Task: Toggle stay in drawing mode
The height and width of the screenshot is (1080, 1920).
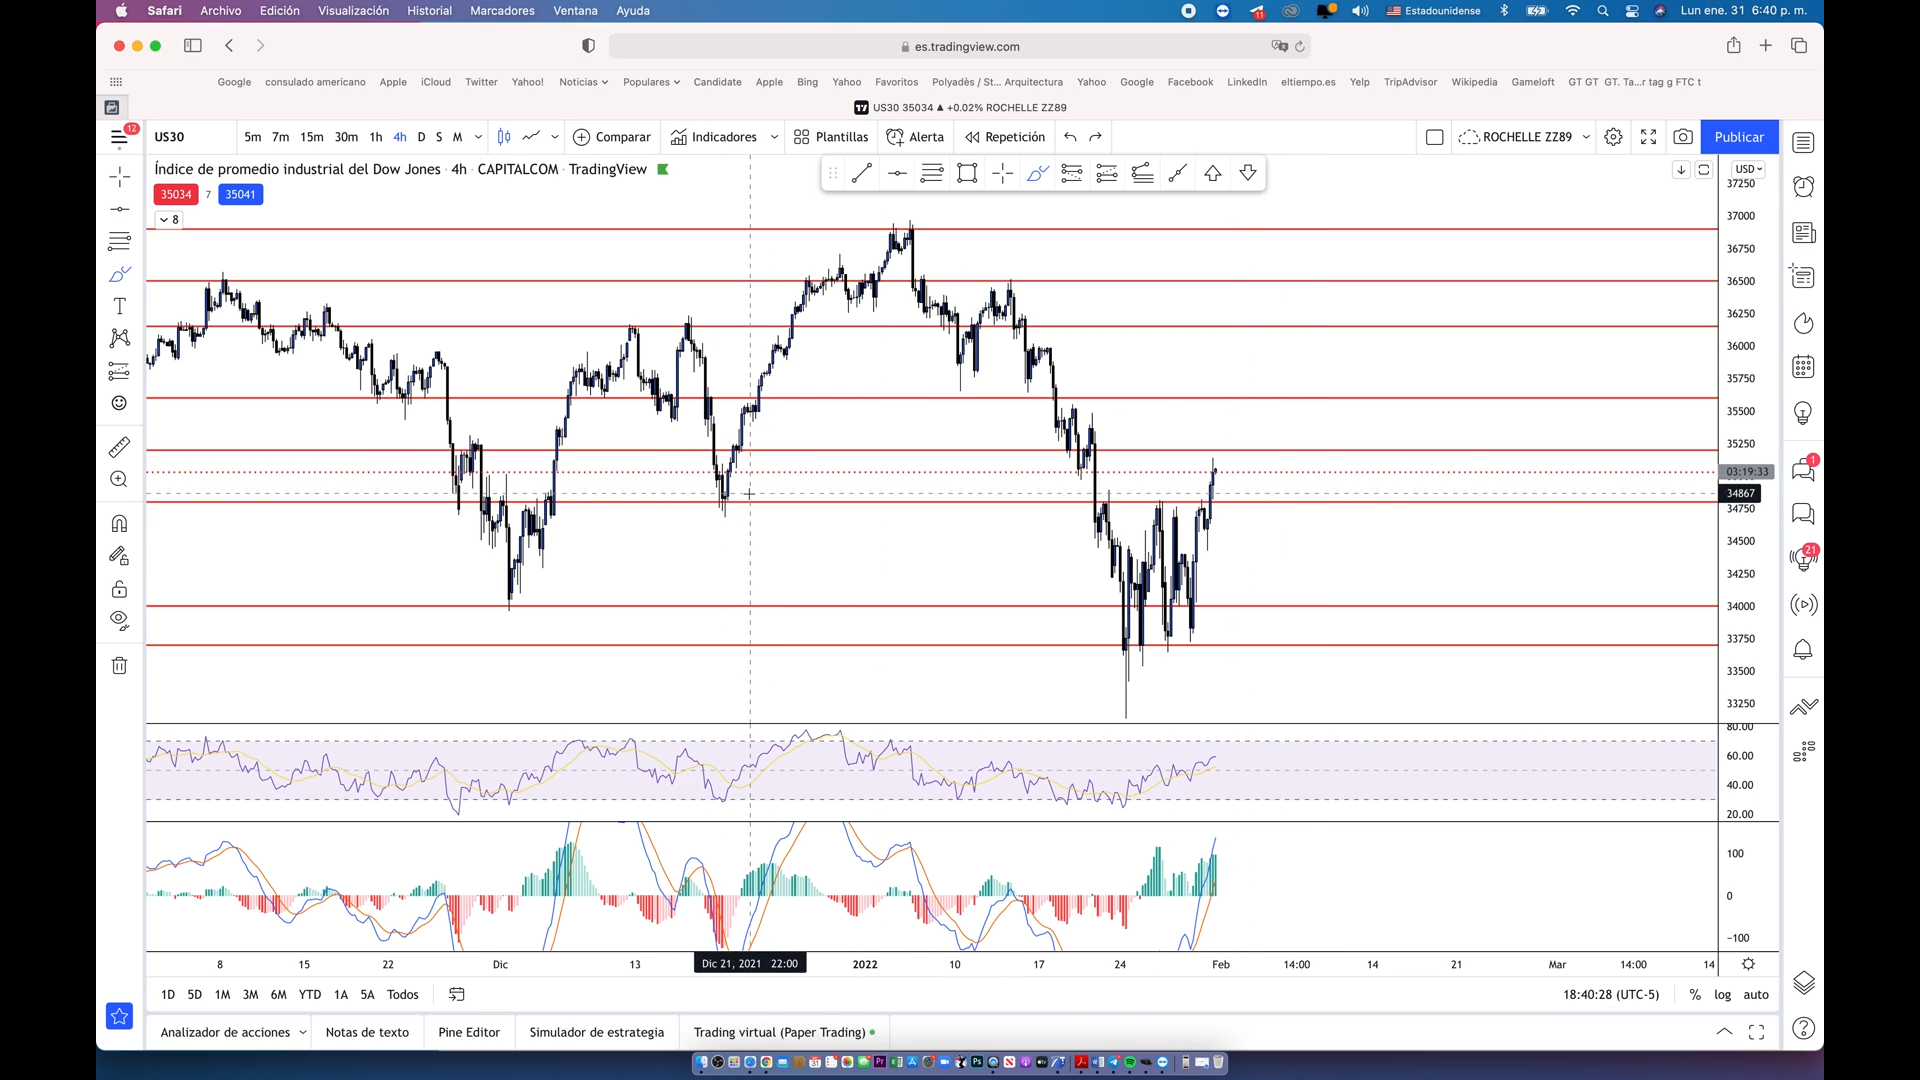Action: point(120,556)
